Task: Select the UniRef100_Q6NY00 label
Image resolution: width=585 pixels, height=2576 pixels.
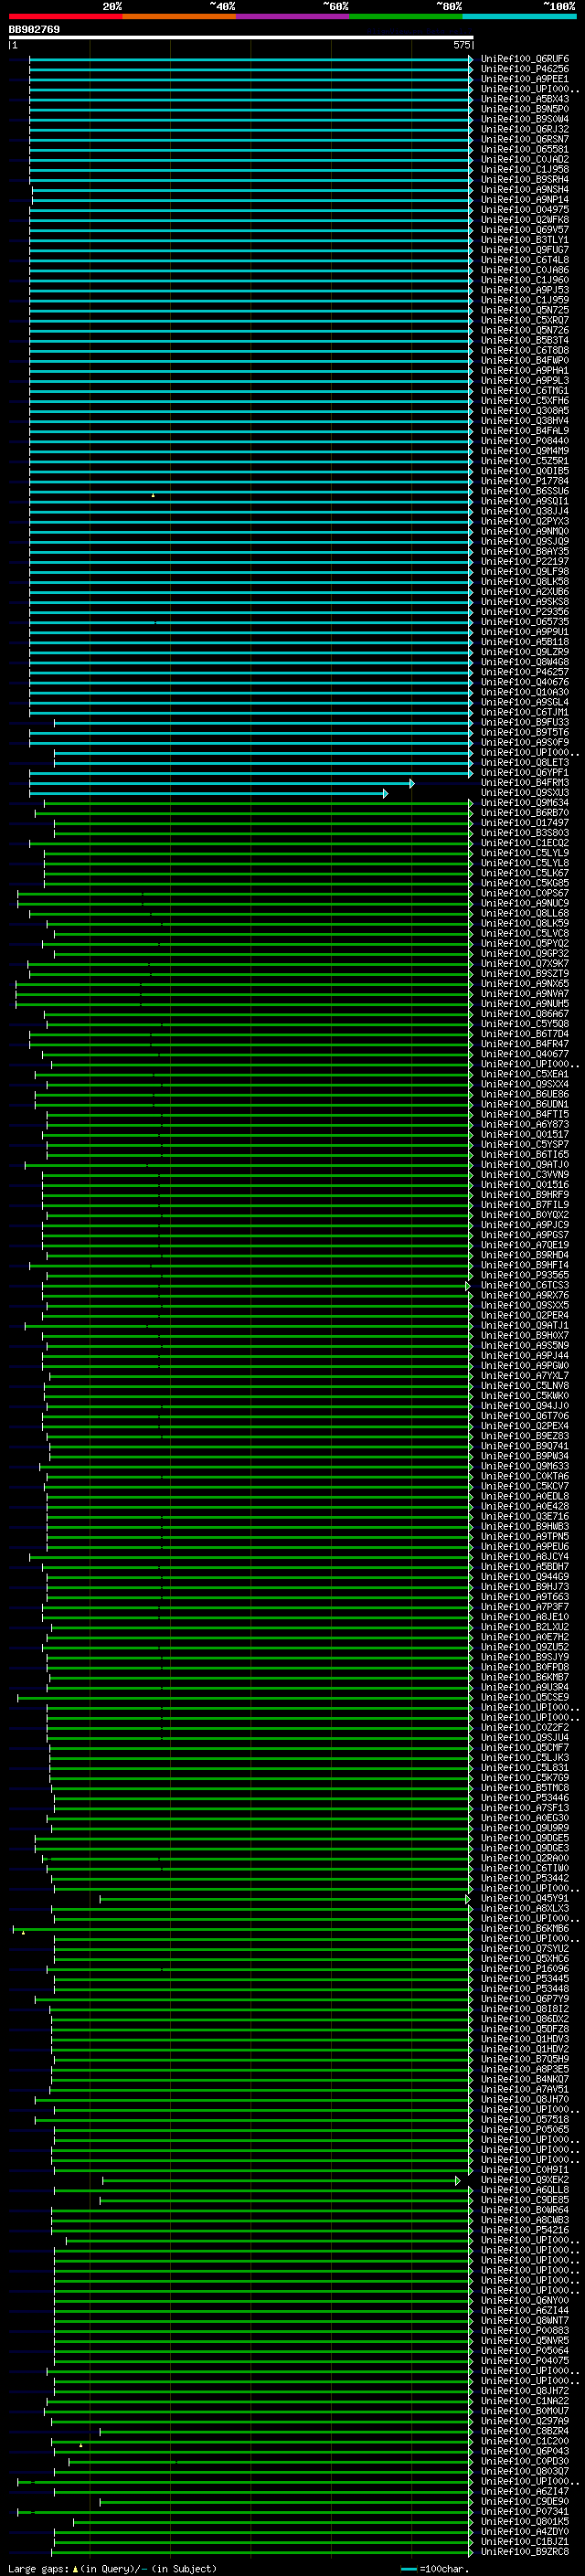Action: [x=525, y=2300]
